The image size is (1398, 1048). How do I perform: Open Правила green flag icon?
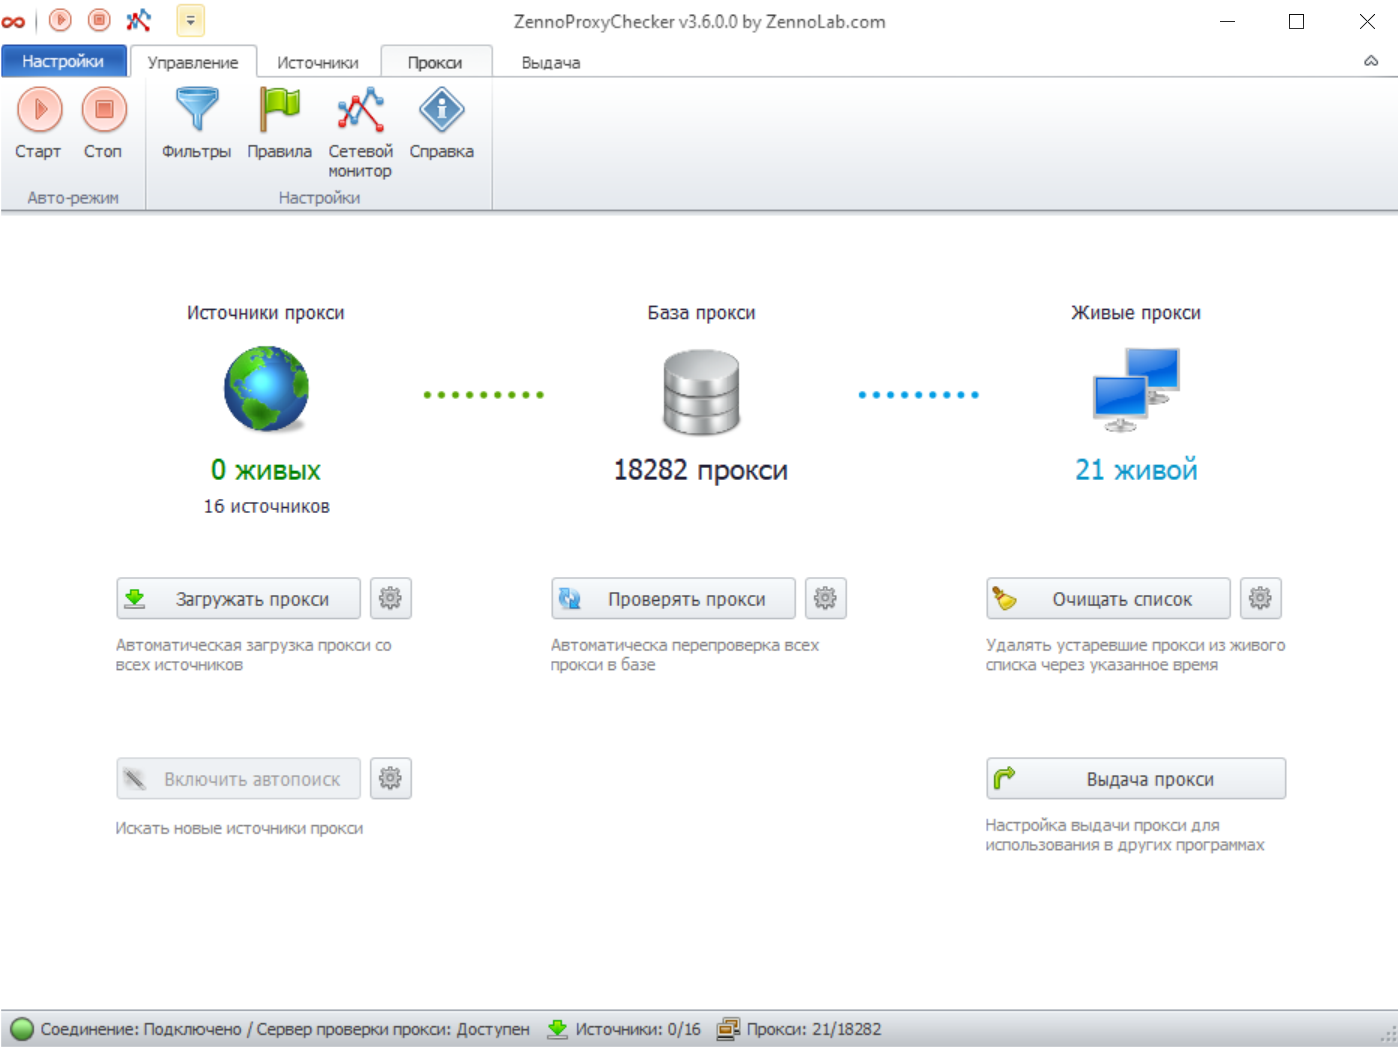click(279, 110)
